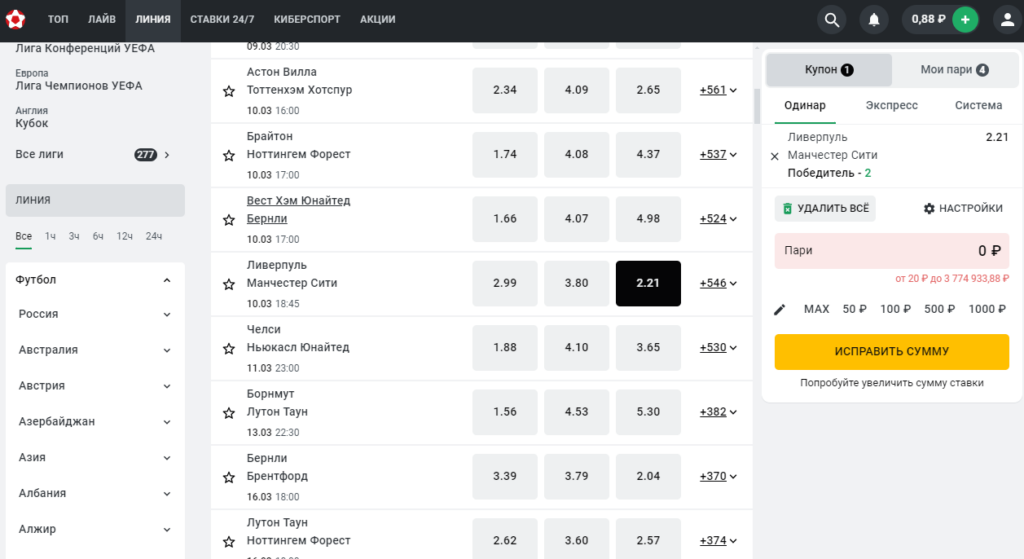
Task: Expand +561 markets for Астон Вилла match
Action: coord(718,90)
